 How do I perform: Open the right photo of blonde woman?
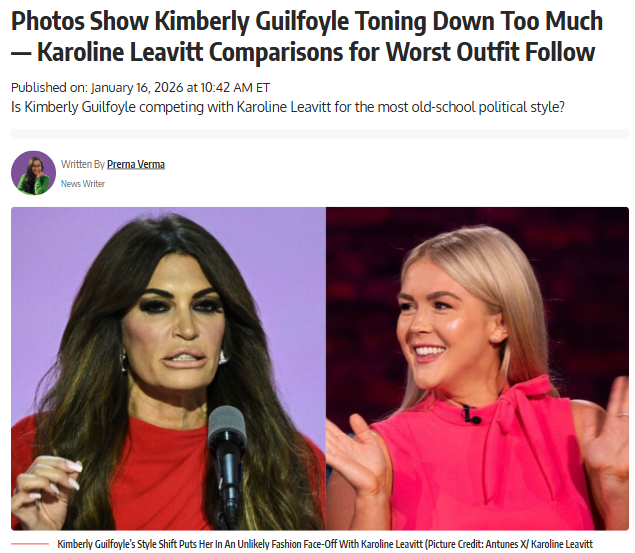tap(477, 368)
